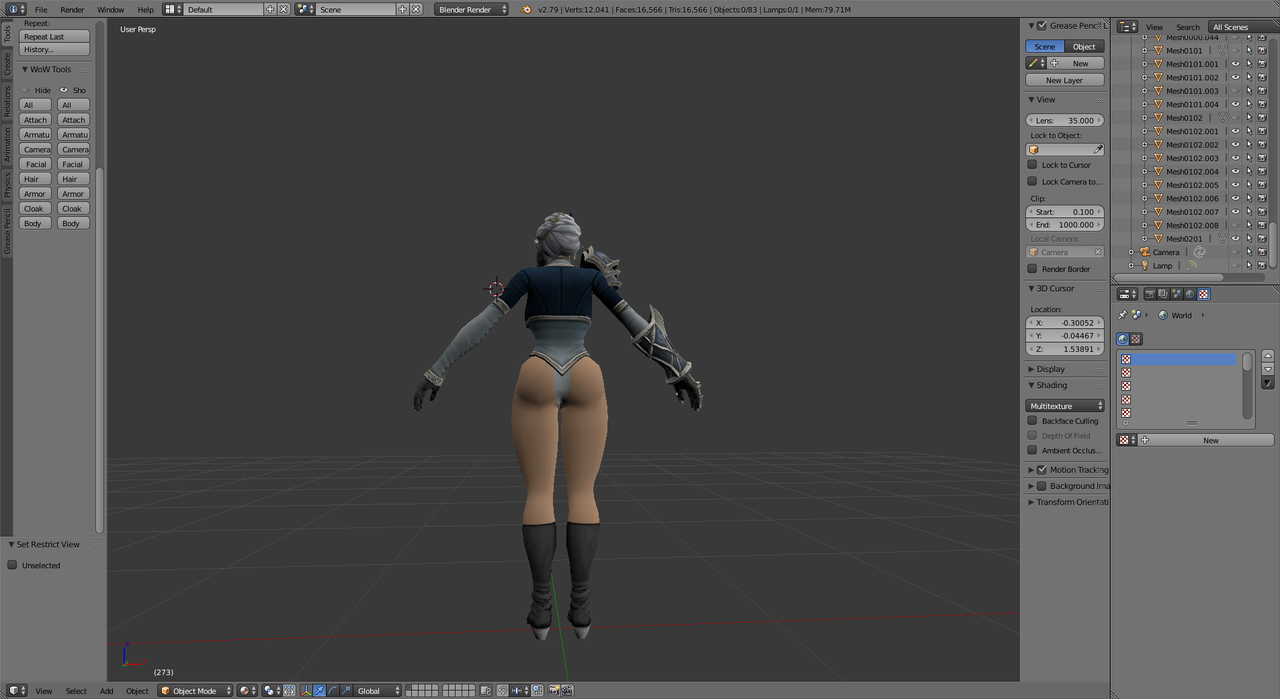Viewport: 1280px width, 699px height.
Task: Open the Multitexture shading dropdown
Action: (1065, 406)
